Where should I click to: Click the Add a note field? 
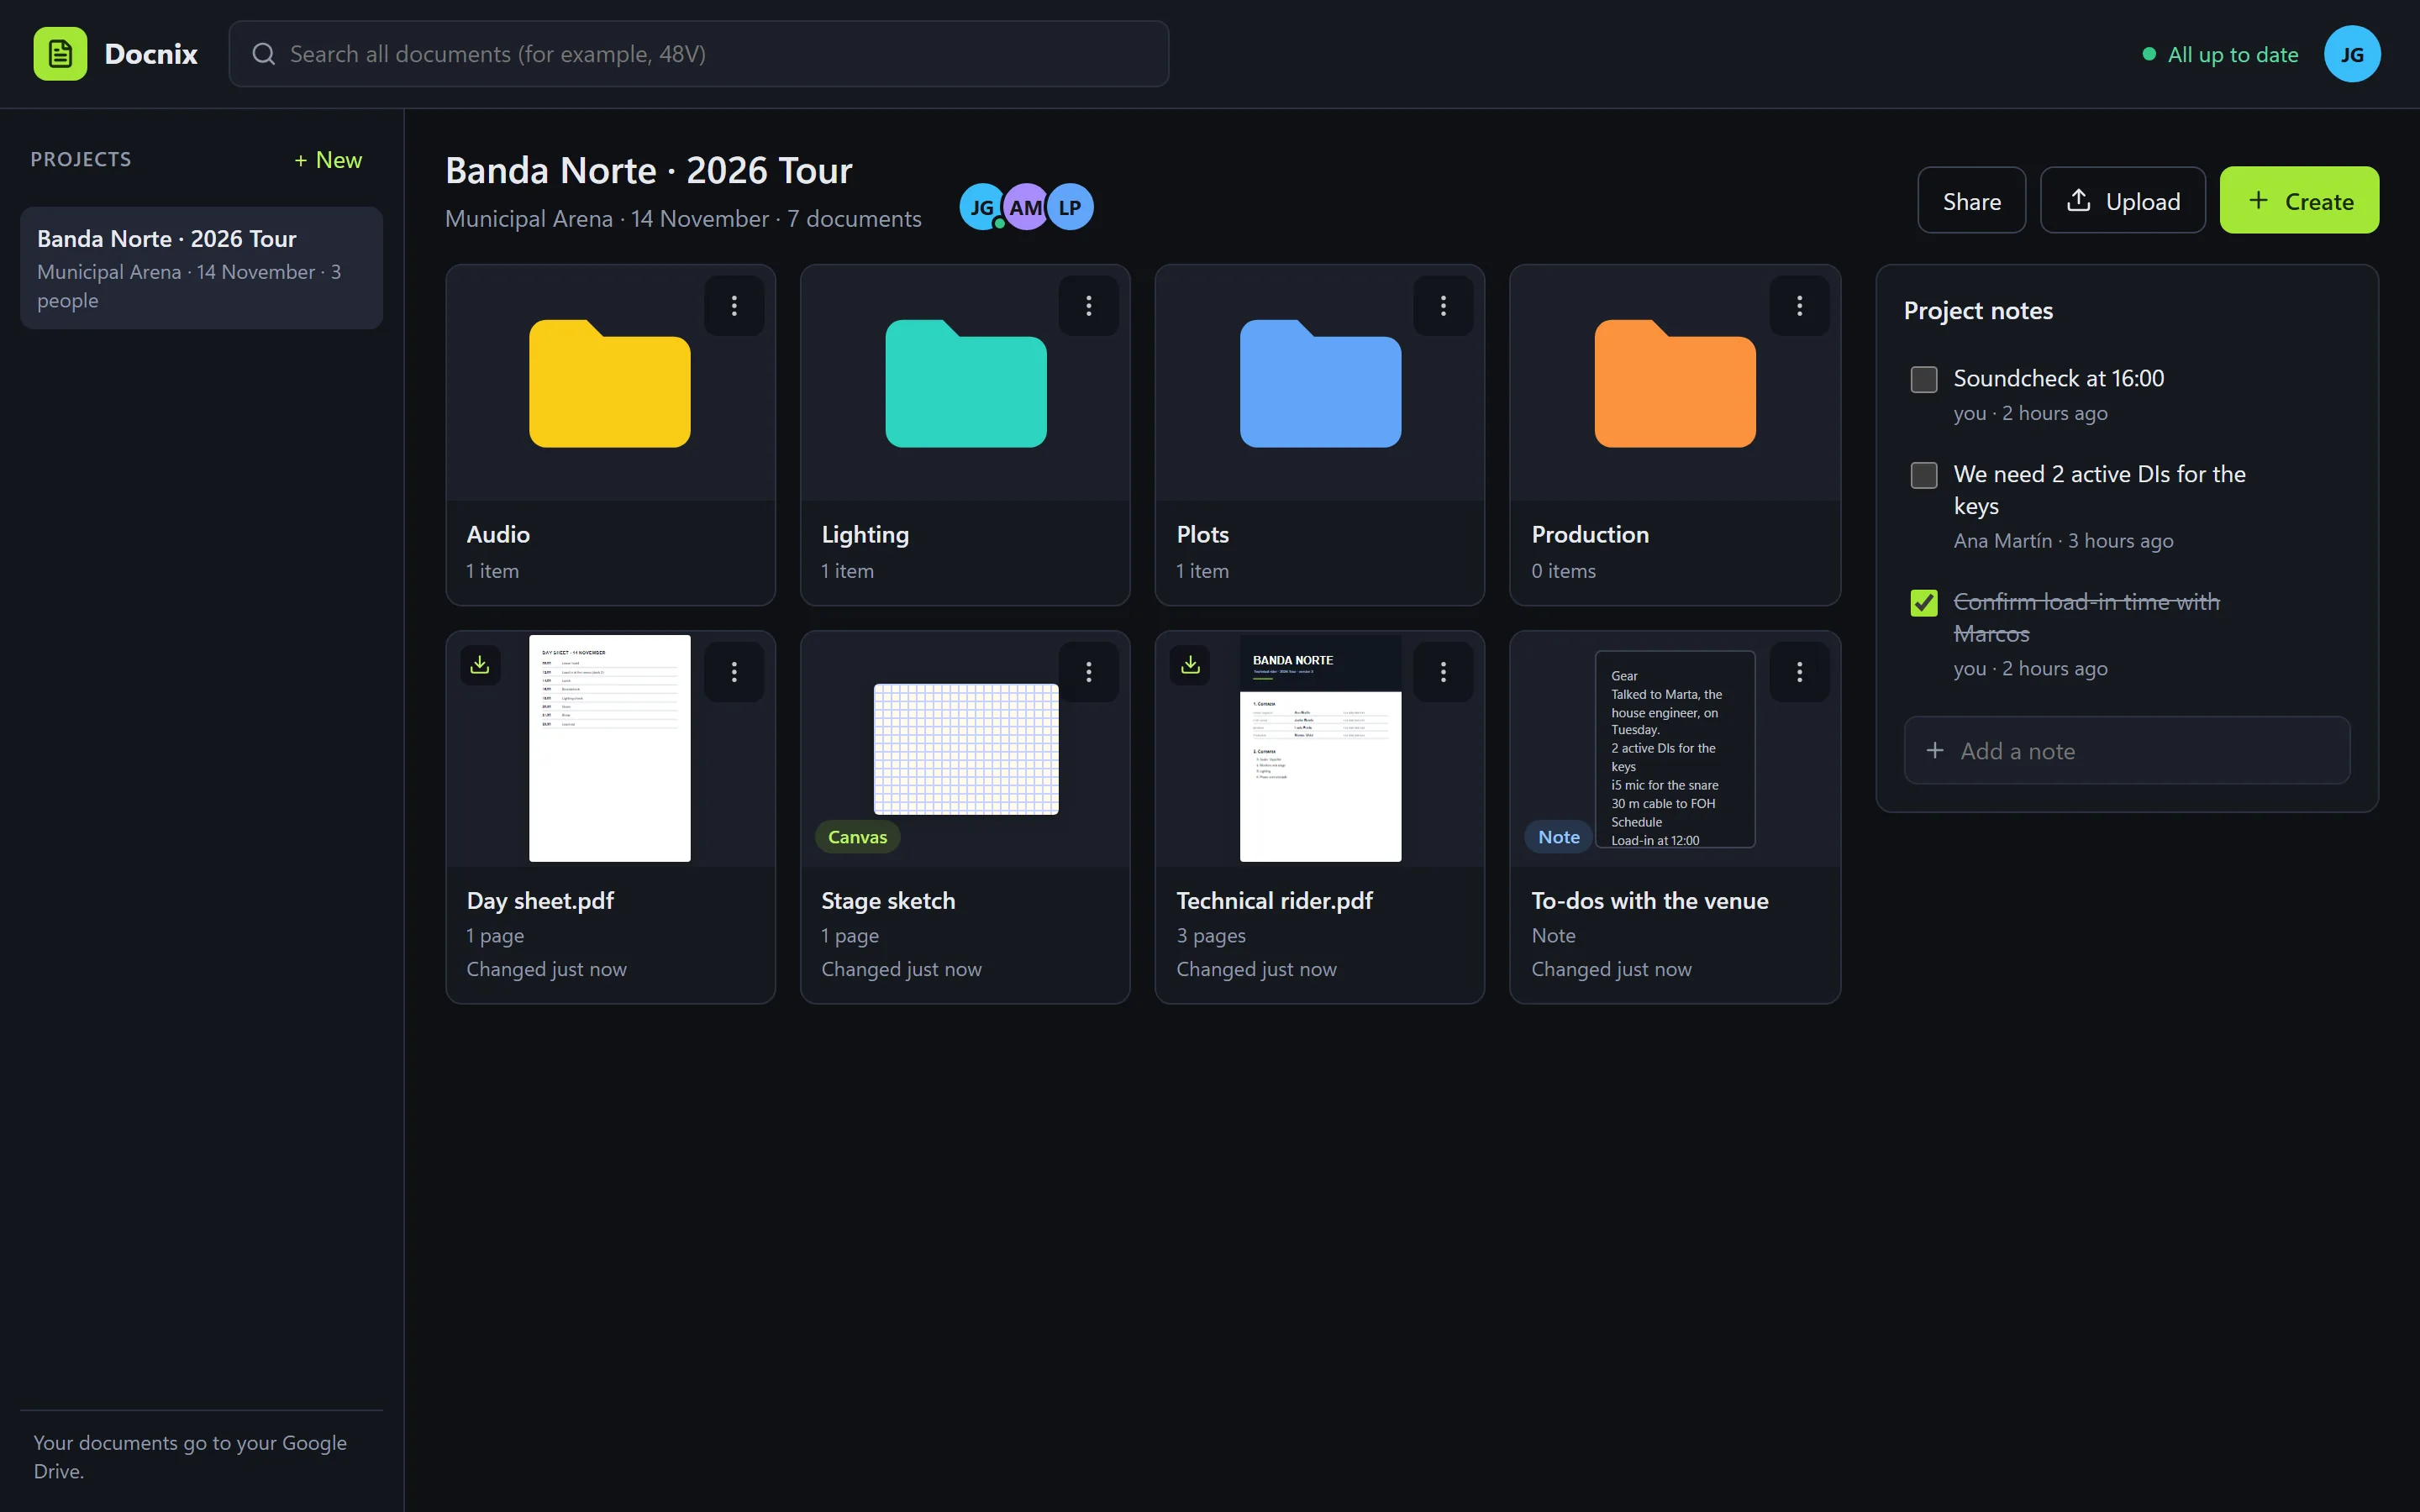[x=2126, y=751]
